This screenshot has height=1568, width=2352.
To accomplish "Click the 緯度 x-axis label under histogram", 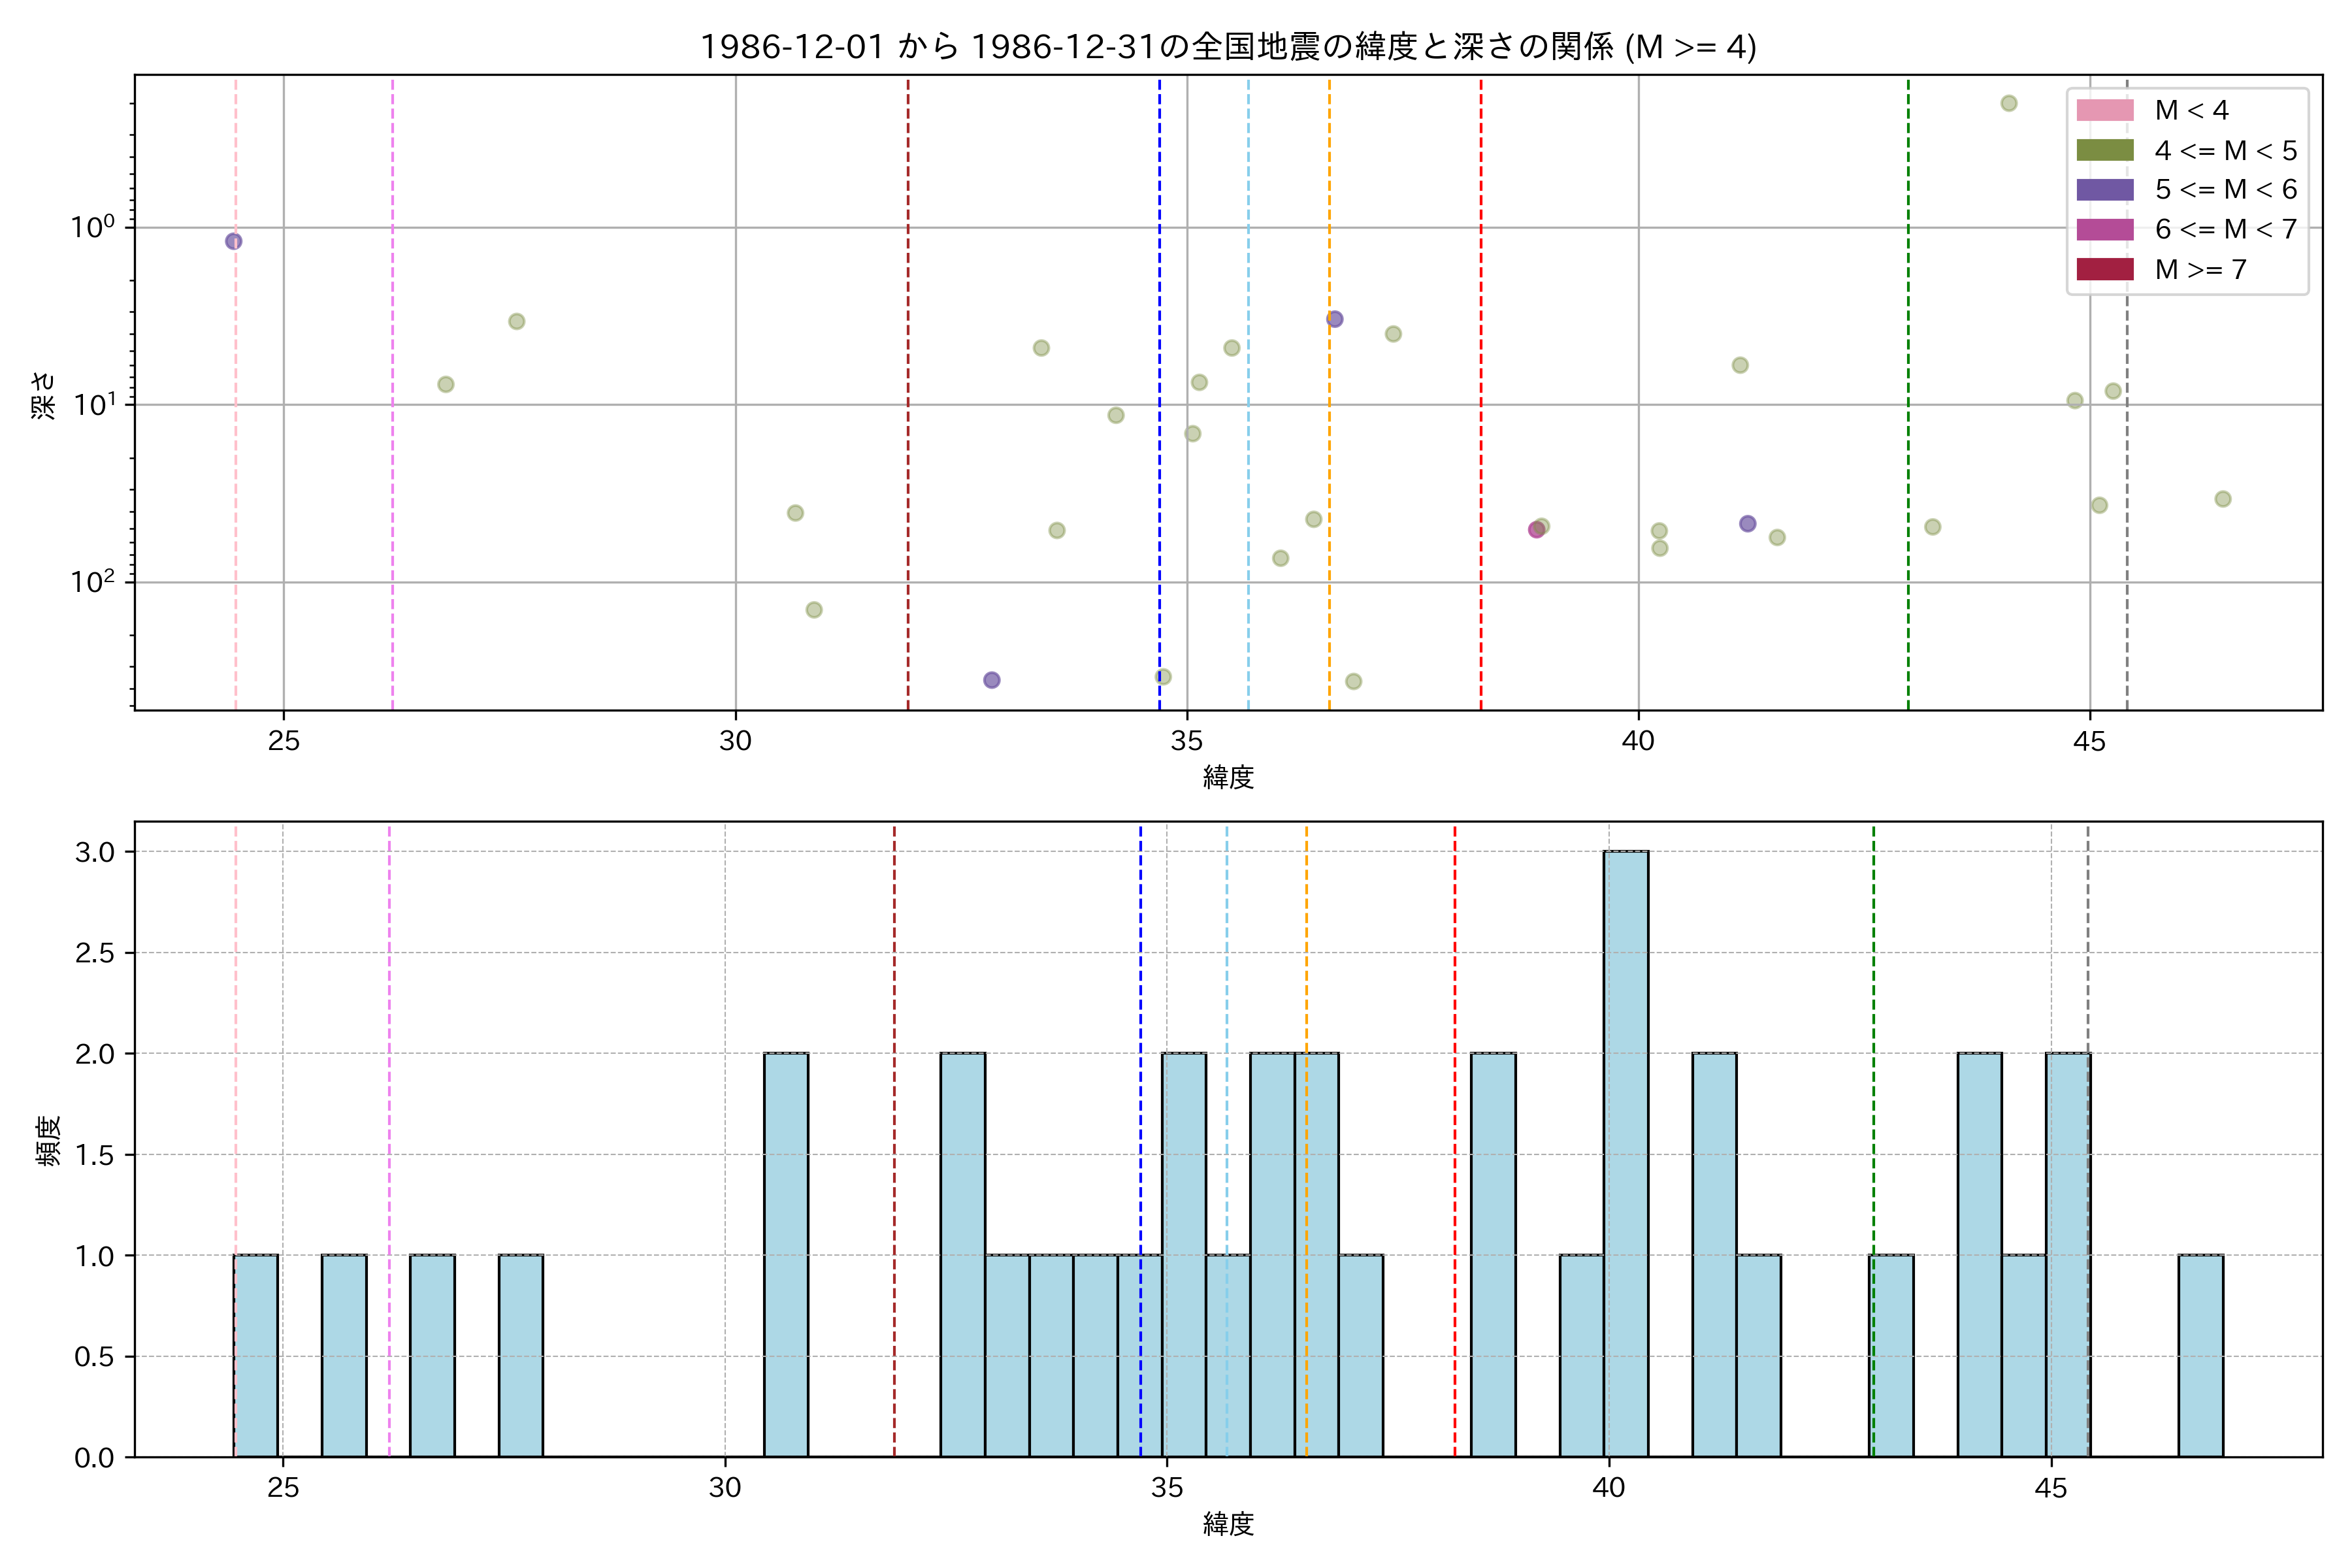I will [x=1228, y=1524].
